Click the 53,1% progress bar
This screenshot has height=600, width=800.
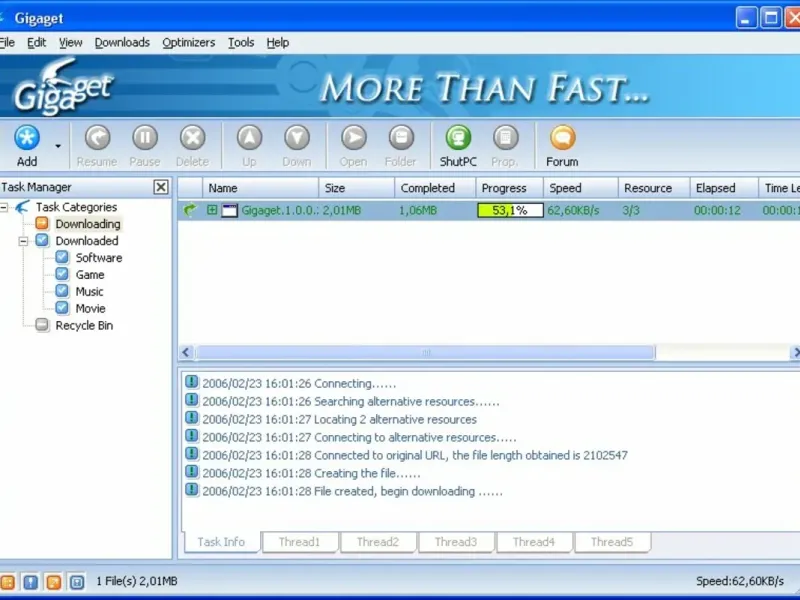pyautogui.click(x=510, y=211)
